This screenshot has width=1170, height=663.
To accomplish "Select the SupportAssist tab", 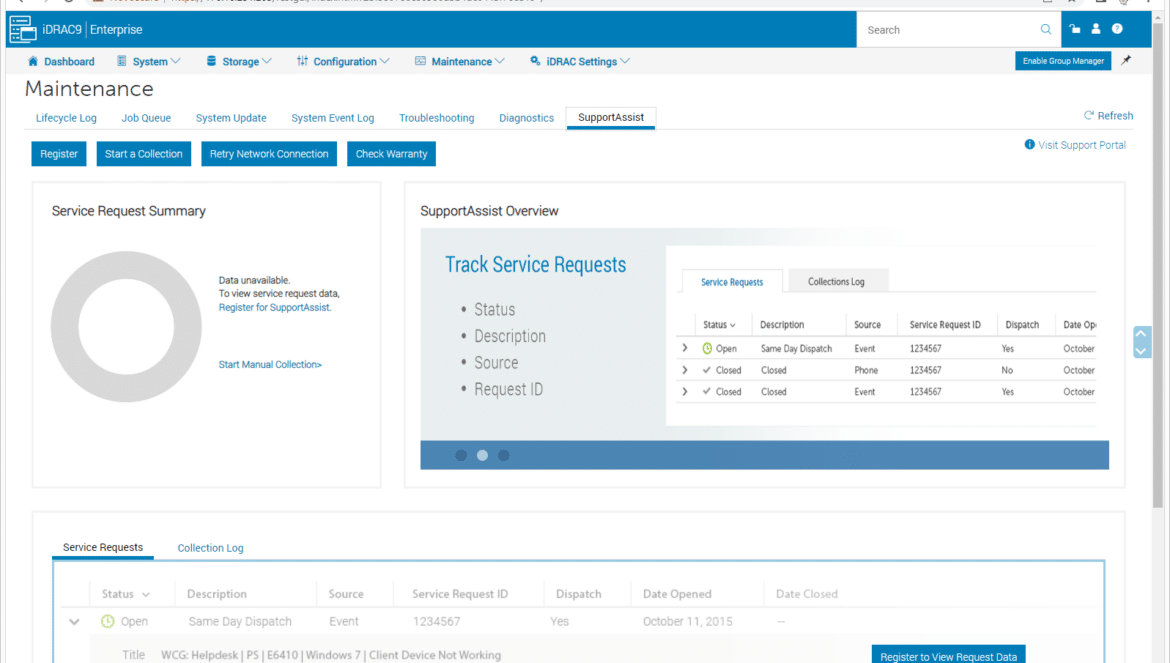I will (x=611, y=117).
